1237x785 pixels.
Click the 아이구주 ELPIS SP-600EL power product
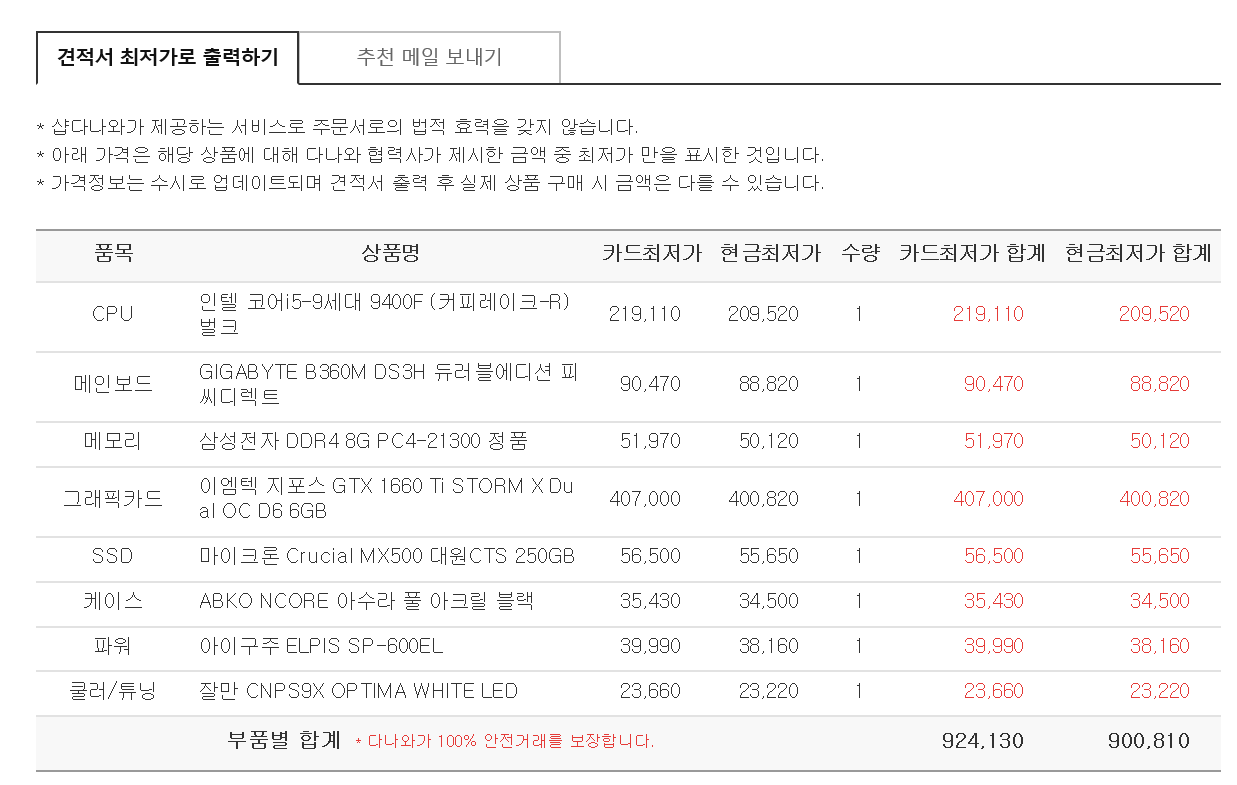click(321, 646)
